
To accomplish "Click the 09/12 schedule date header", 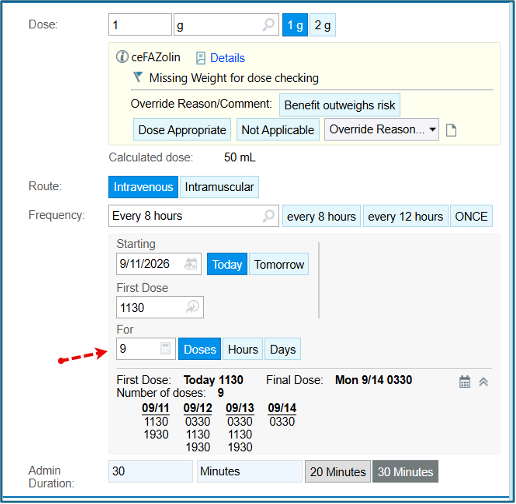I will [198, 408].
